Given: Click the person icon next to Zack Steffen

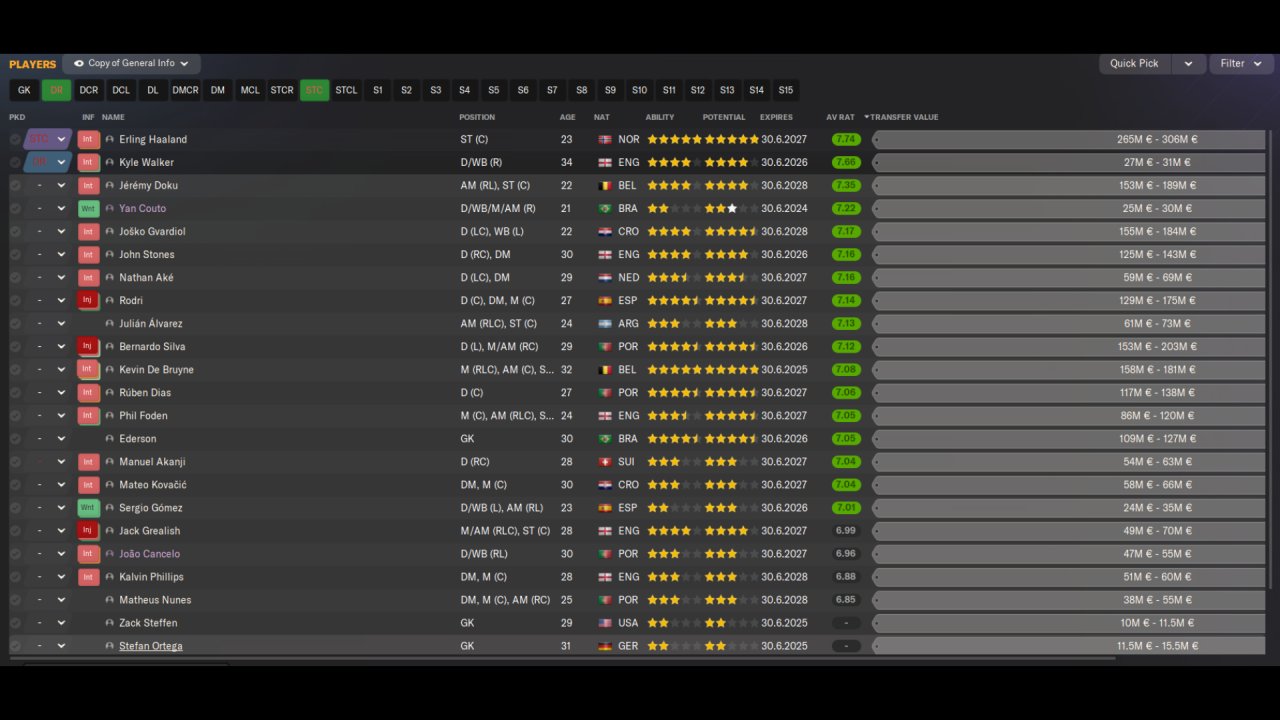Looking at the screenshot, I should click(110, 623).
